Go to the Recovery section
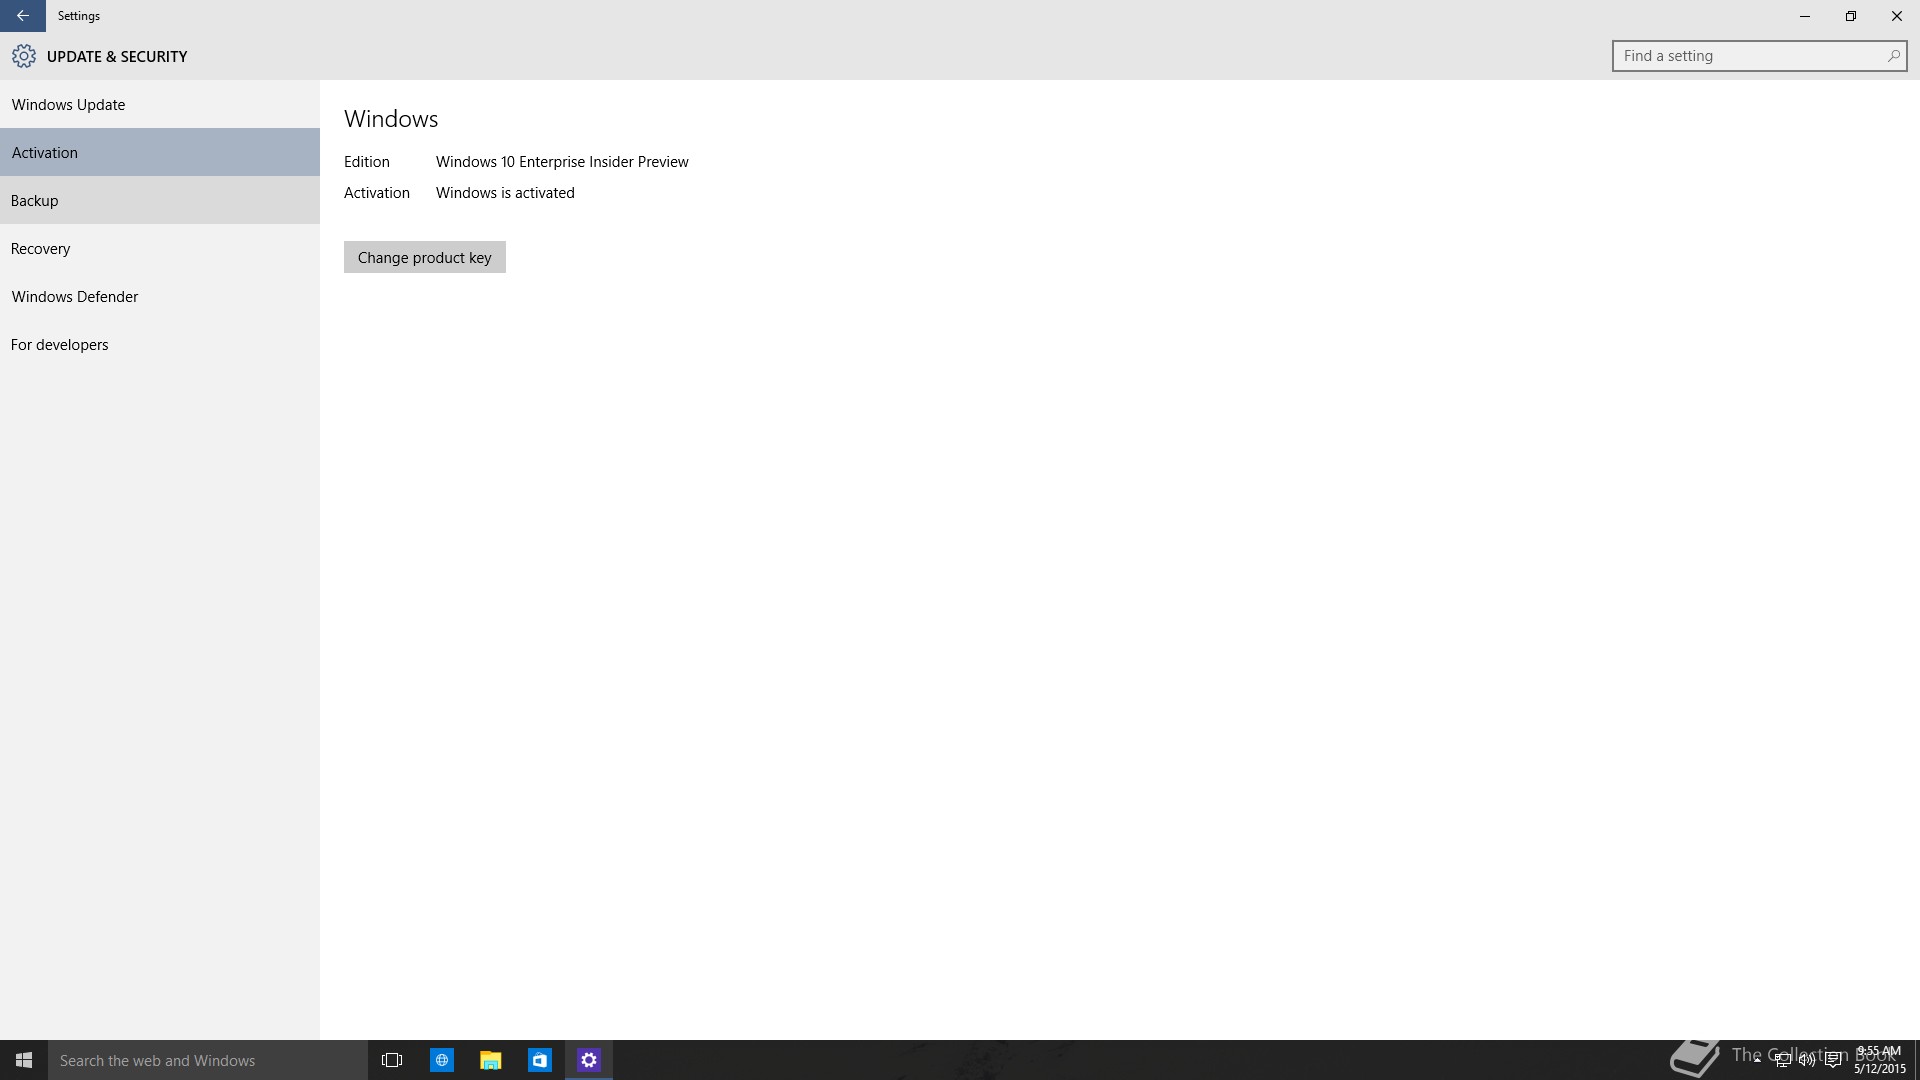This screenshot has width=1920, height=1080. click(41, 248)
